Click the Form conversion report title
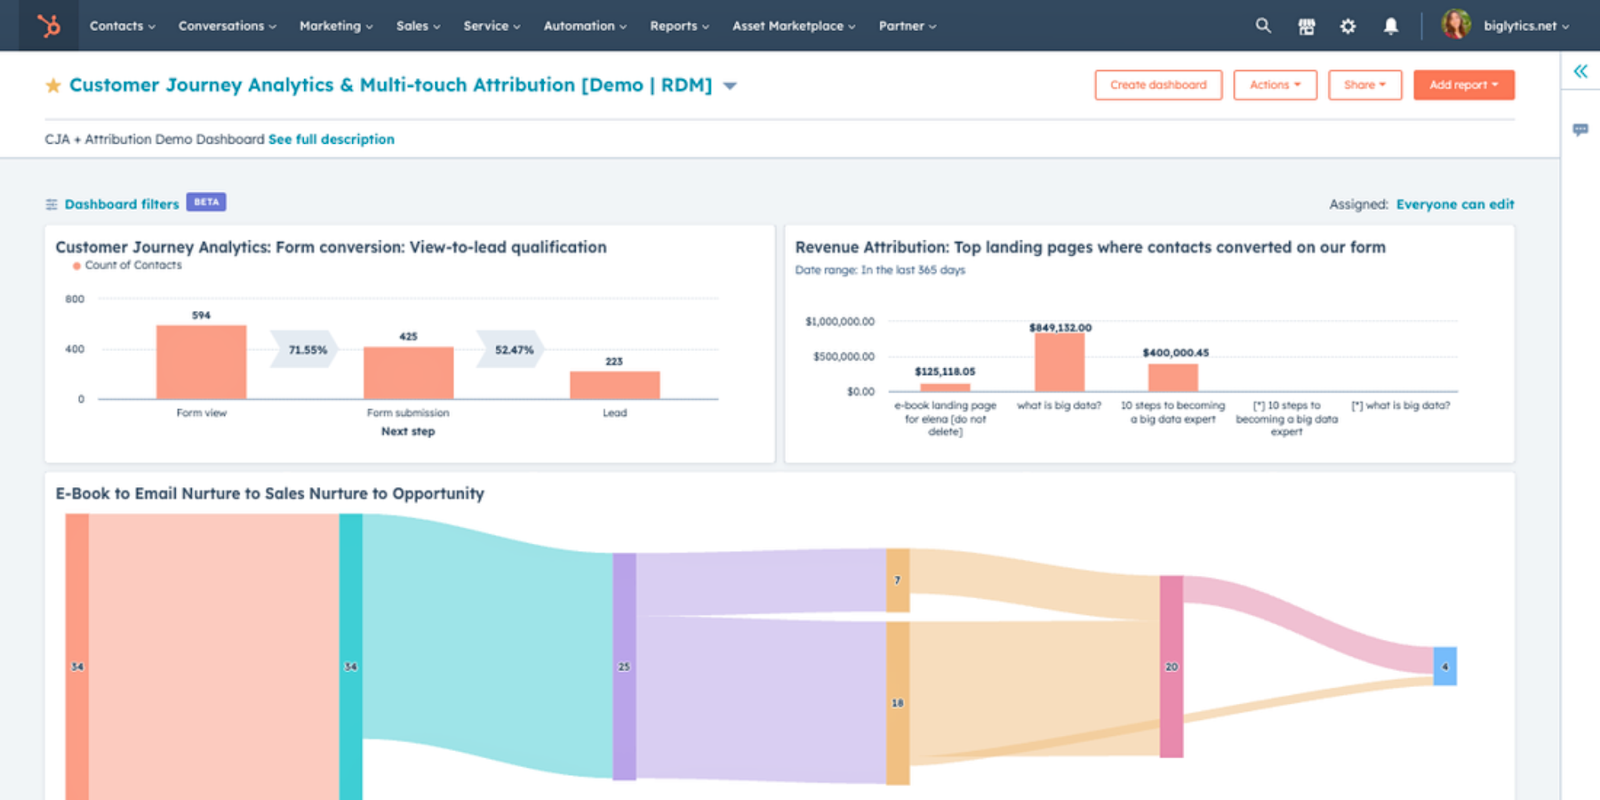The image size is (1600, 800). click(x=331, y=247)
